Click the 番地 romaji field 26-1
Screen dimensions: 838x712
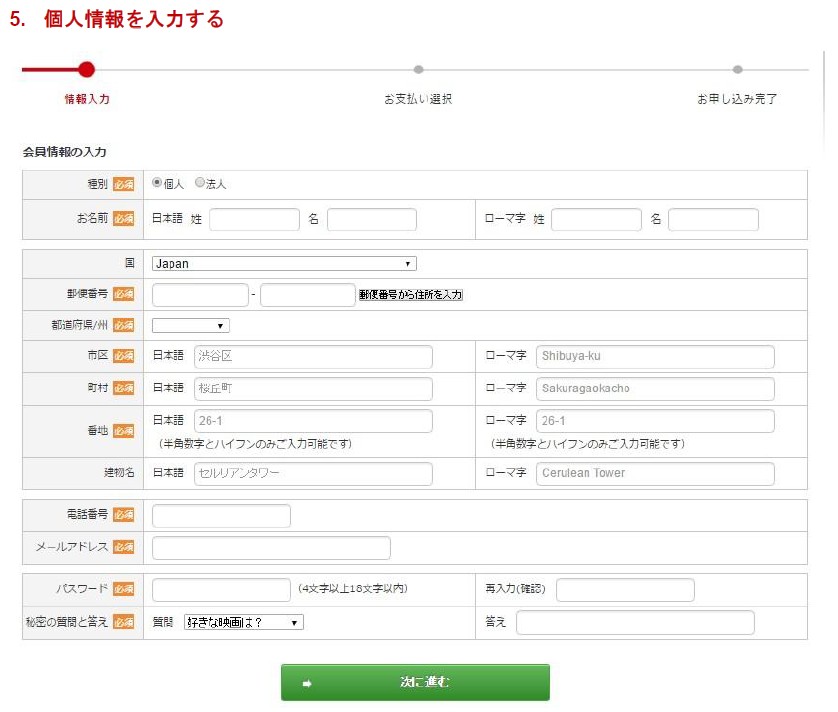655,421
